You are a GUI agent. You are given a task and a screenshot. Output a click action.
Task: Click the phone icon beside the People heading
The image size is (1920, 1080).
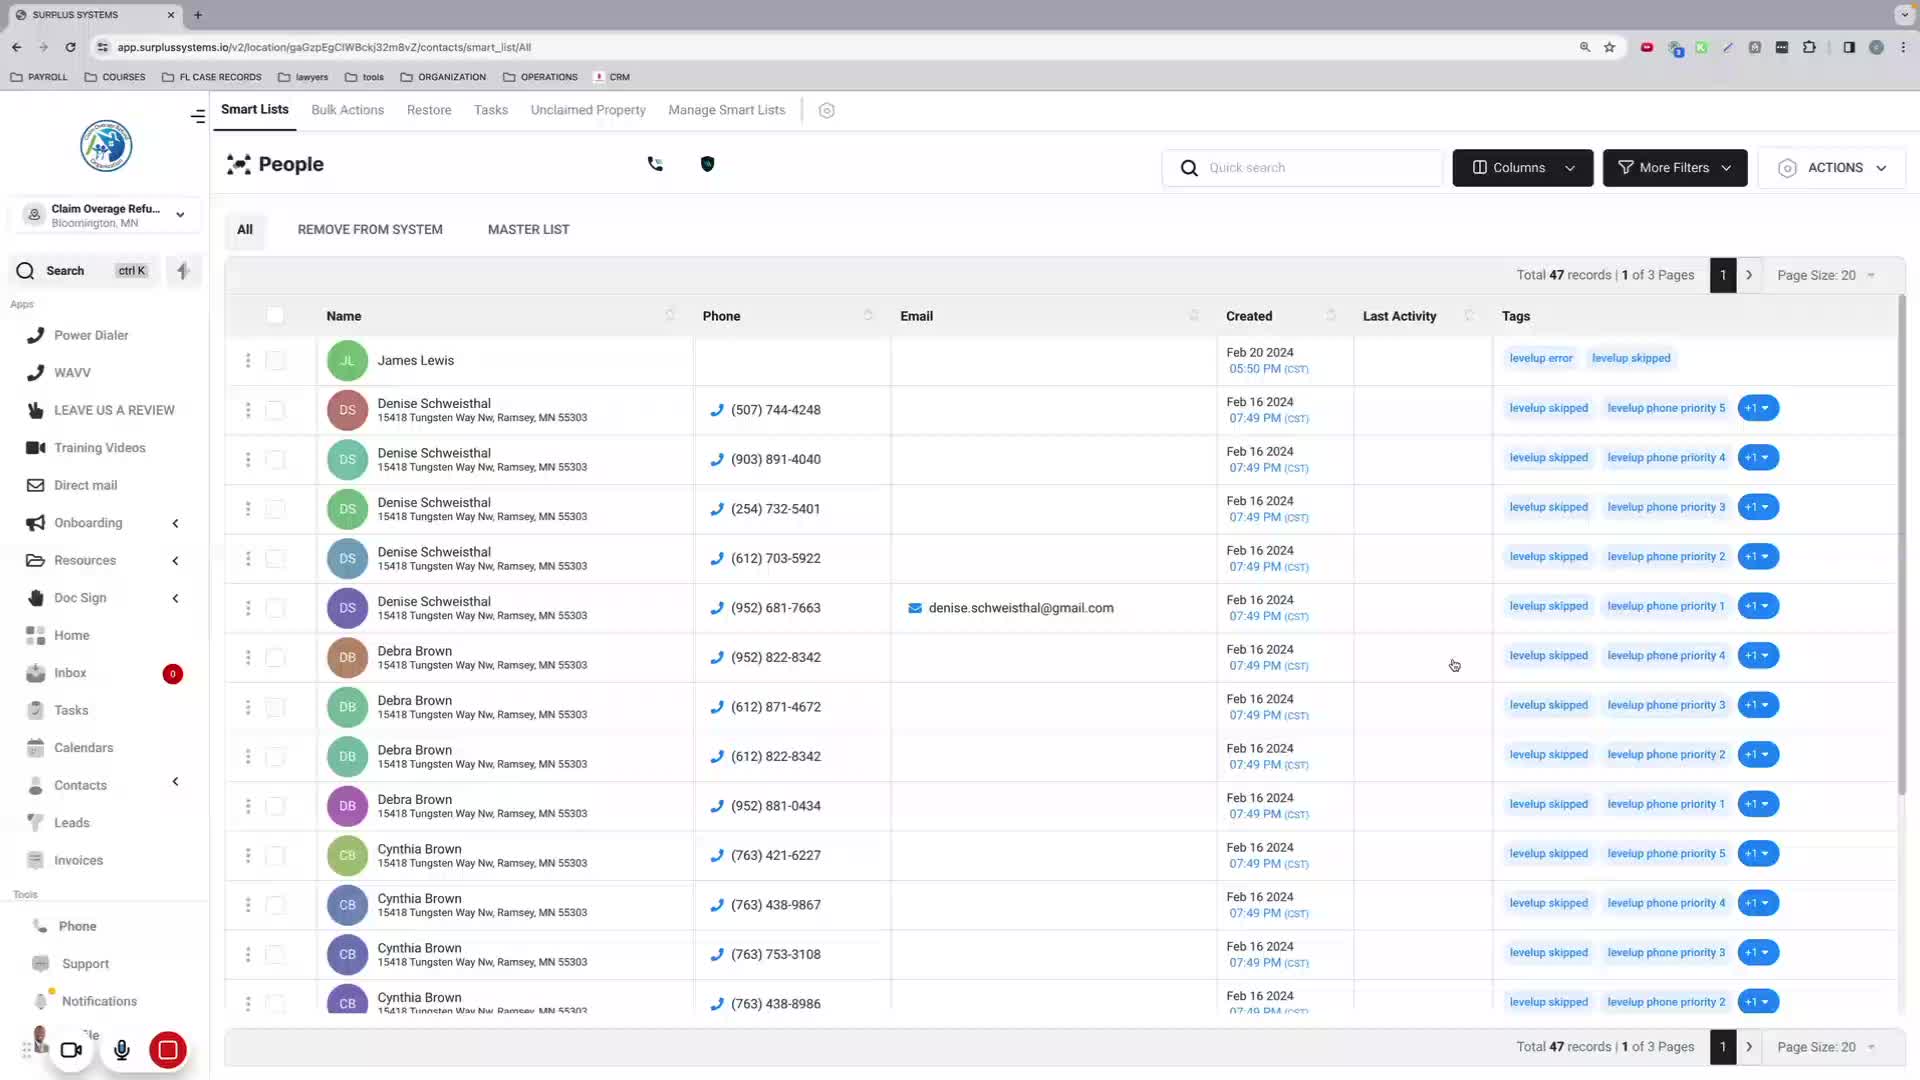655,164
